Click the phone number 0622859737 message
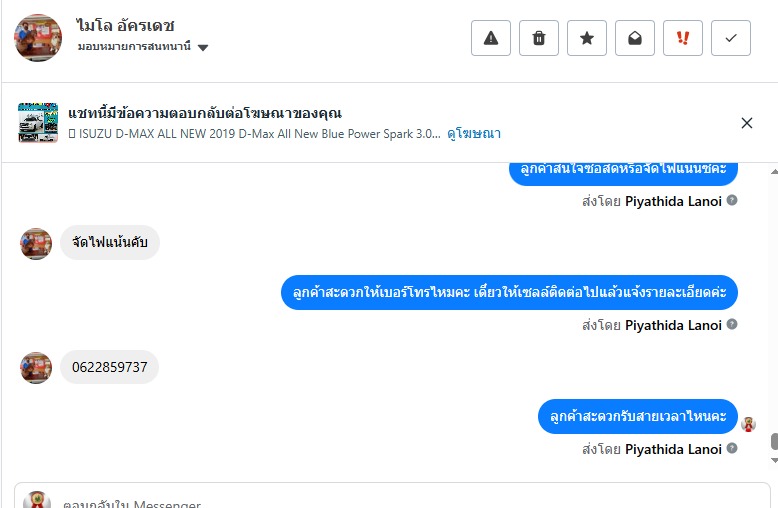 (x=109, y=367)
